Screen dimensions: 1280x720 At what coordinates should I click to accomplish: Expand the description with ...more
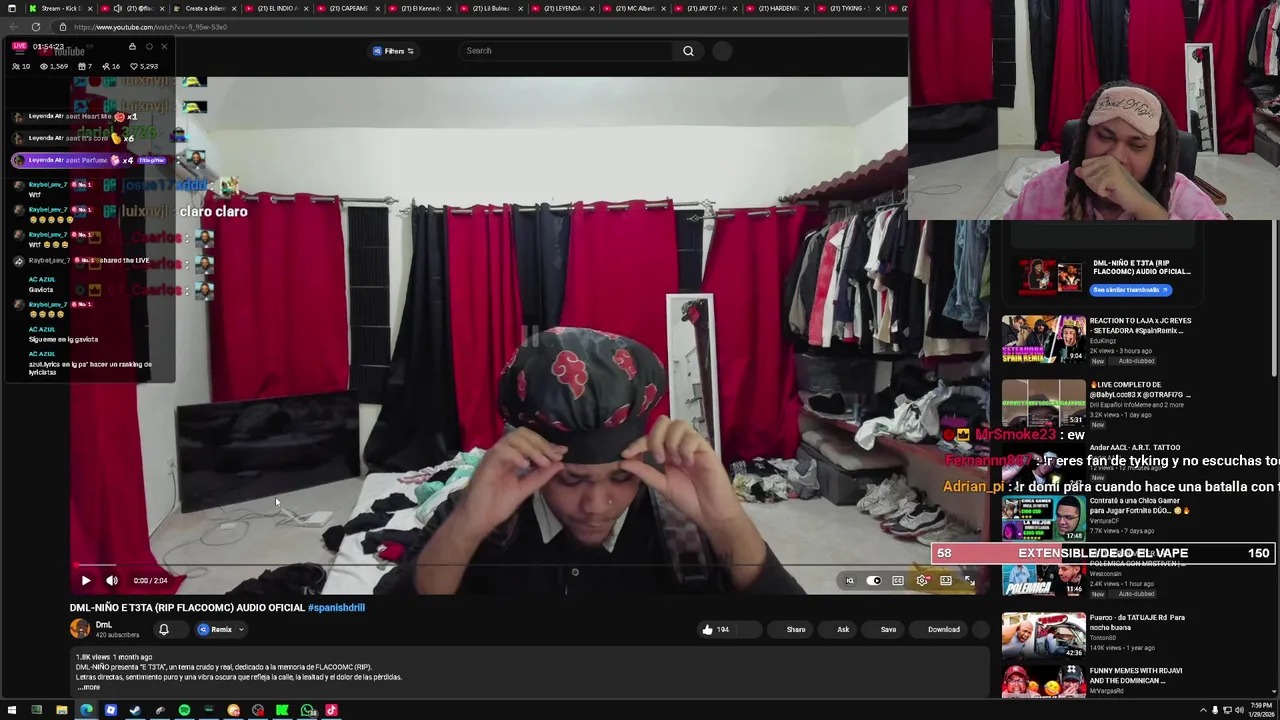(x=89, y=687)
